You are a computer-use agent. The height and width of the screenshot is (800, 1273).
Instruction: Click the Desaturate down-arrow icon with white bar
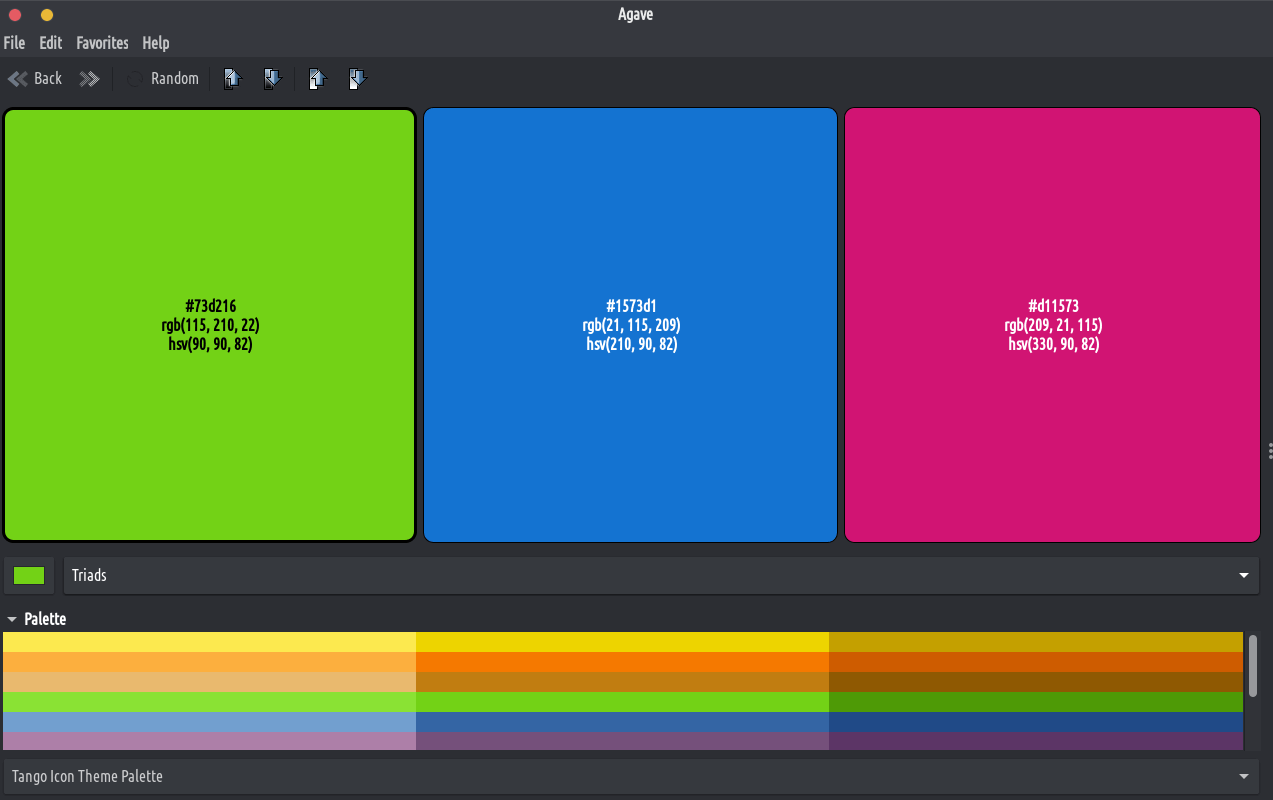coord(358,79)
